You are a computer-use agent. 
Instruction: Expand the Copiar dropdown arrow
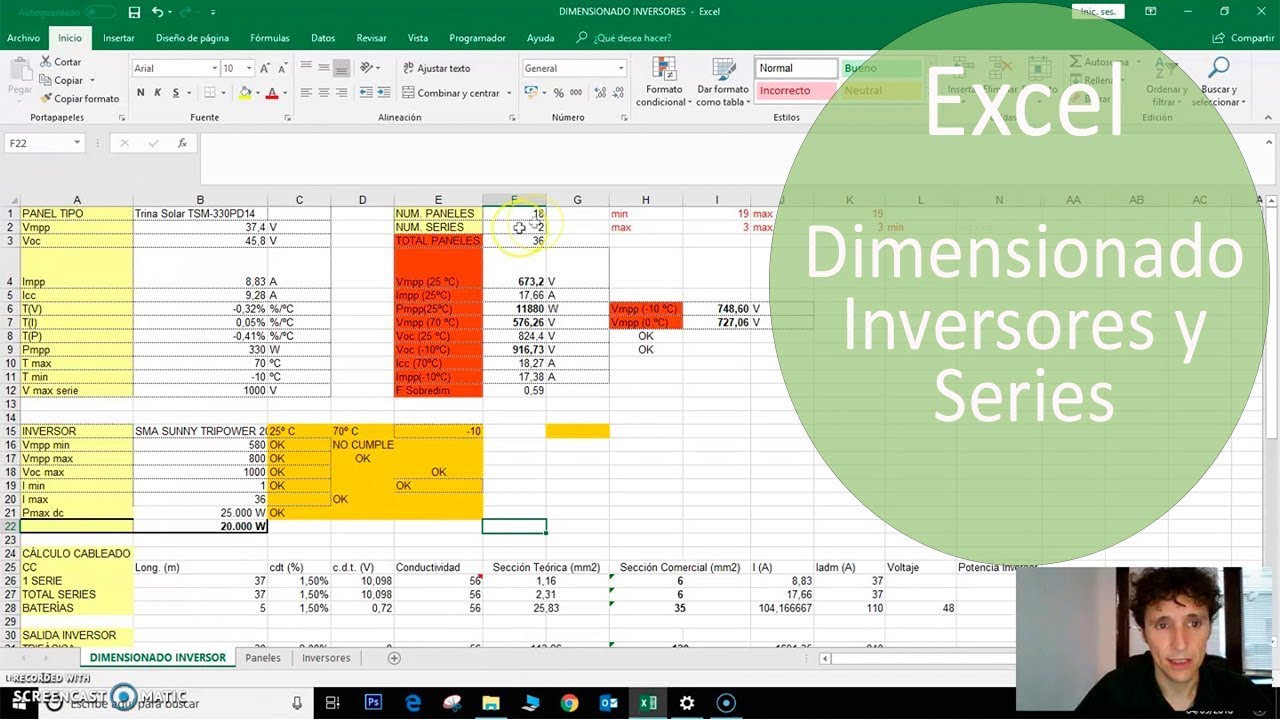(91, 81)
